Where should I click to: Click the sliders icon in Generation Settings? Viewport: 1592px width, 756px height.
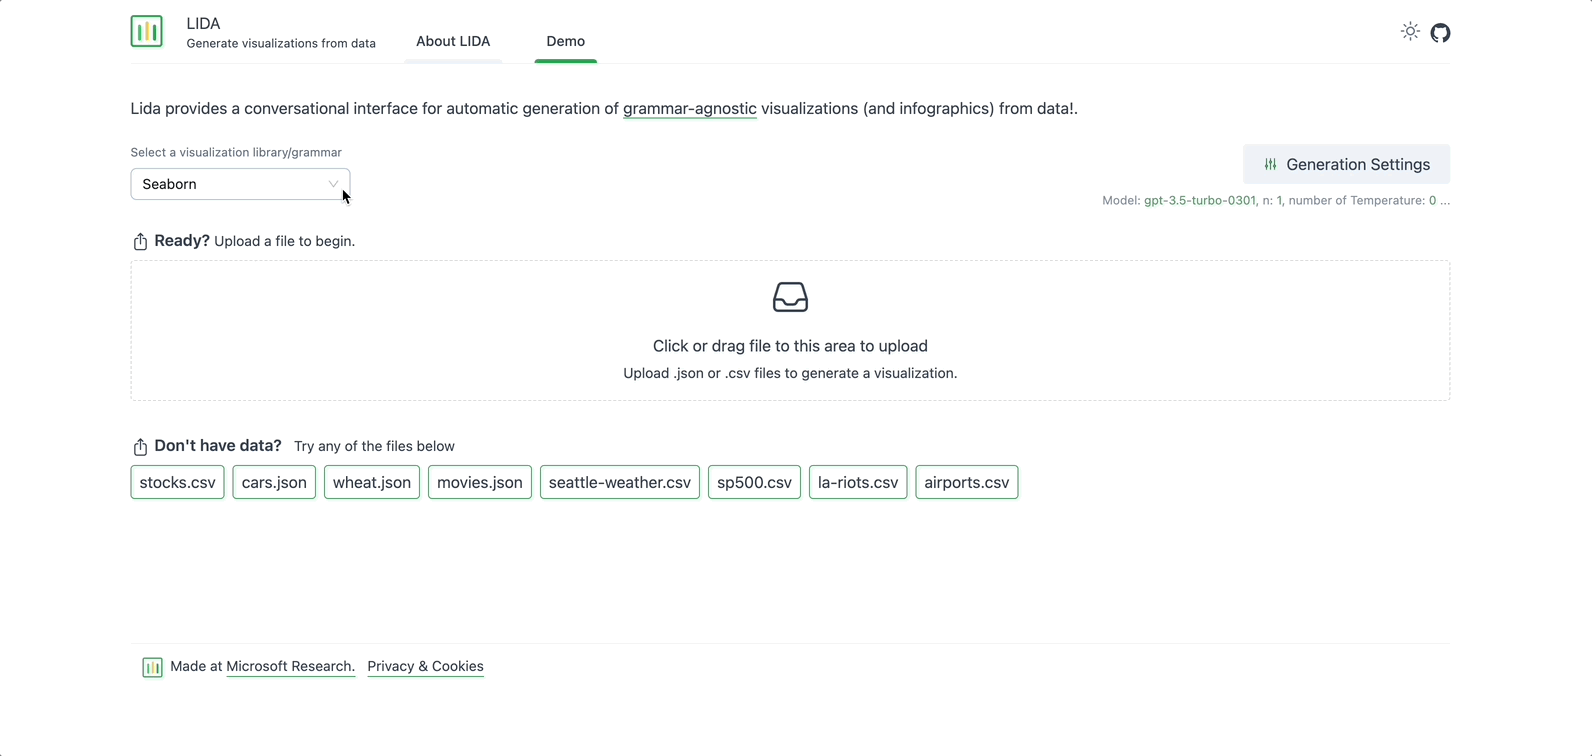[x=1270, y=164]
